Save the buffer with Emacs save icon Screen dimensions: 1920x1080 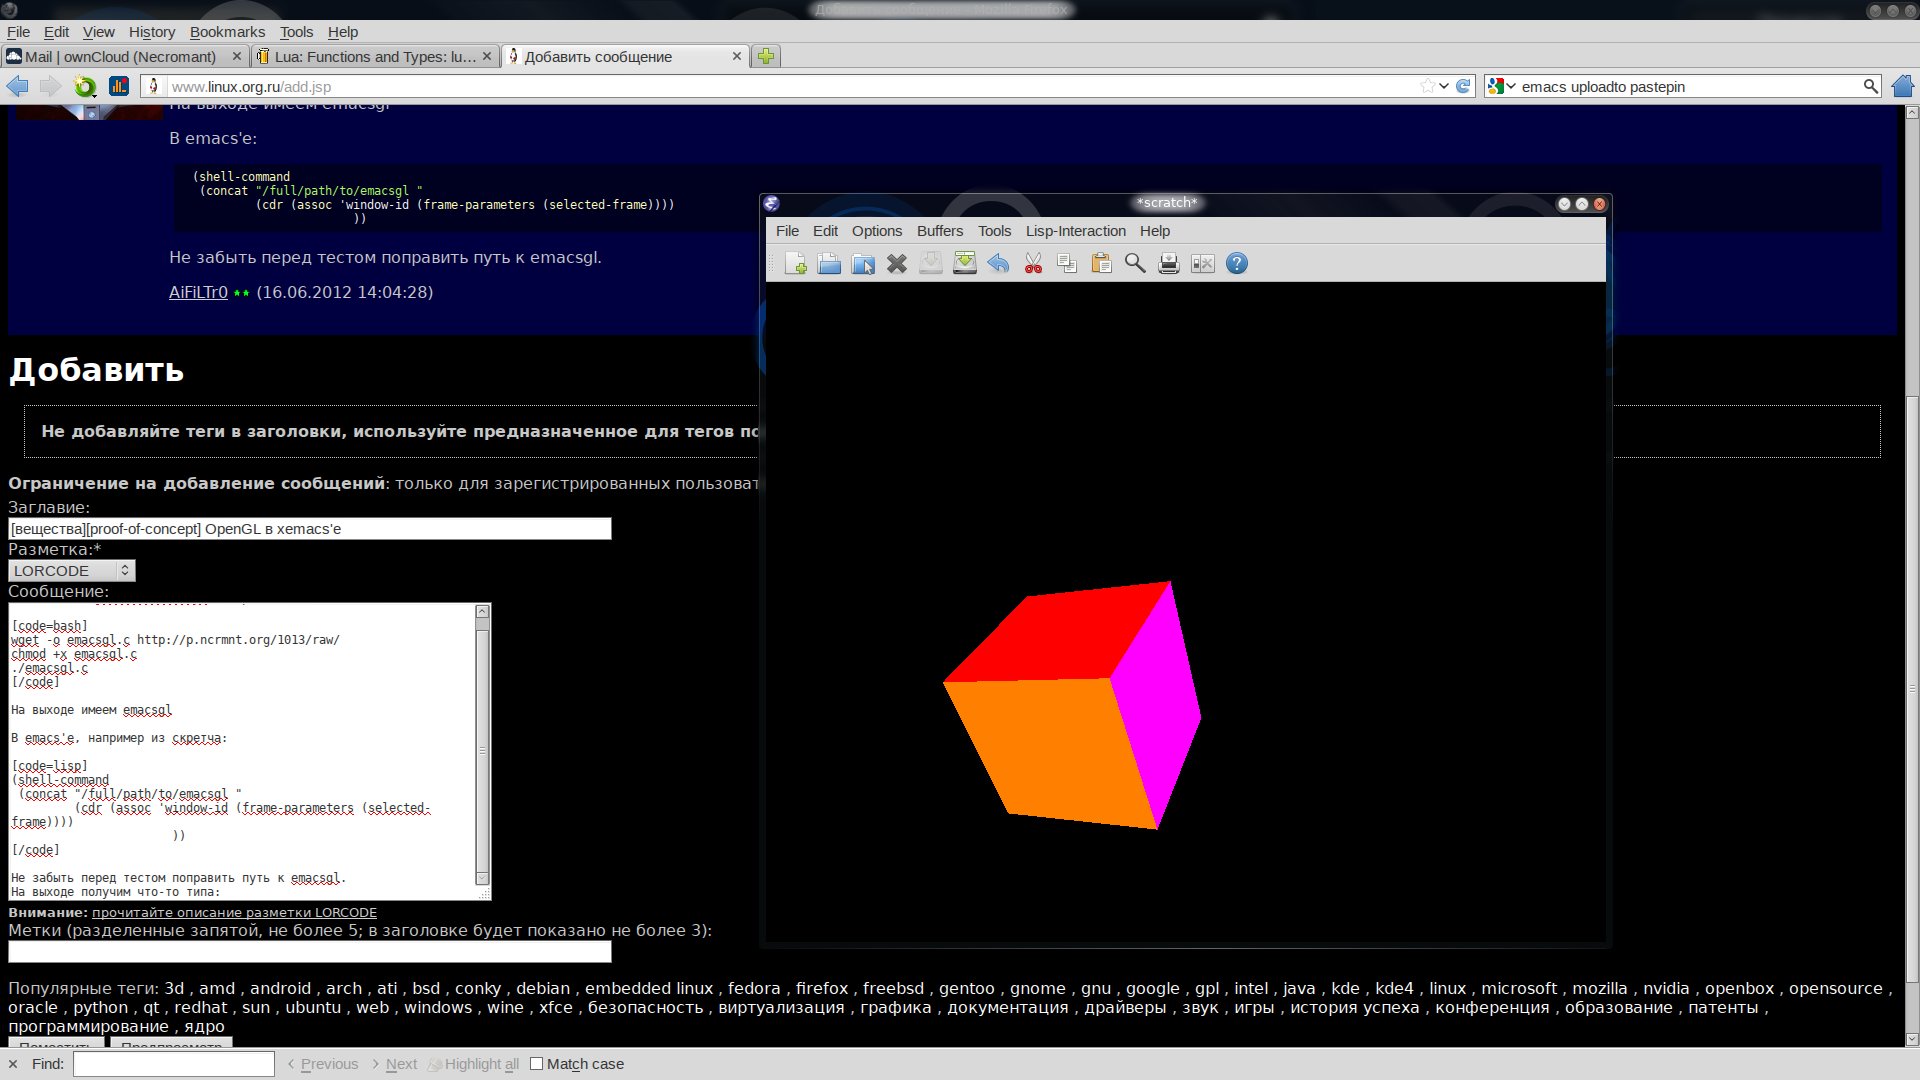tap(930, 263)
